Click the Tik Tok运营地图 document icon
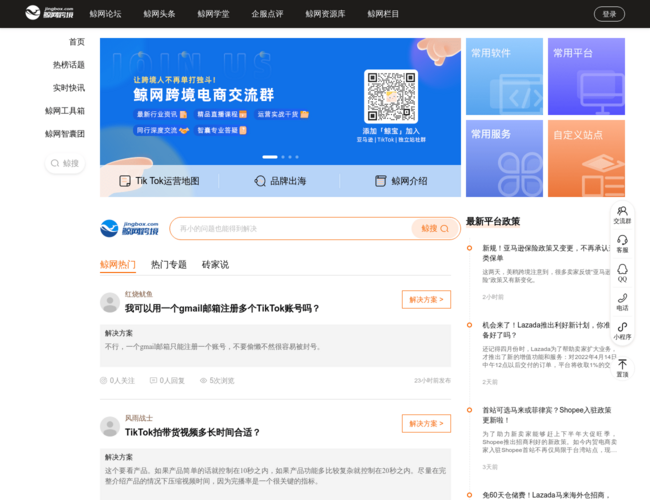 tap(124, 181)
